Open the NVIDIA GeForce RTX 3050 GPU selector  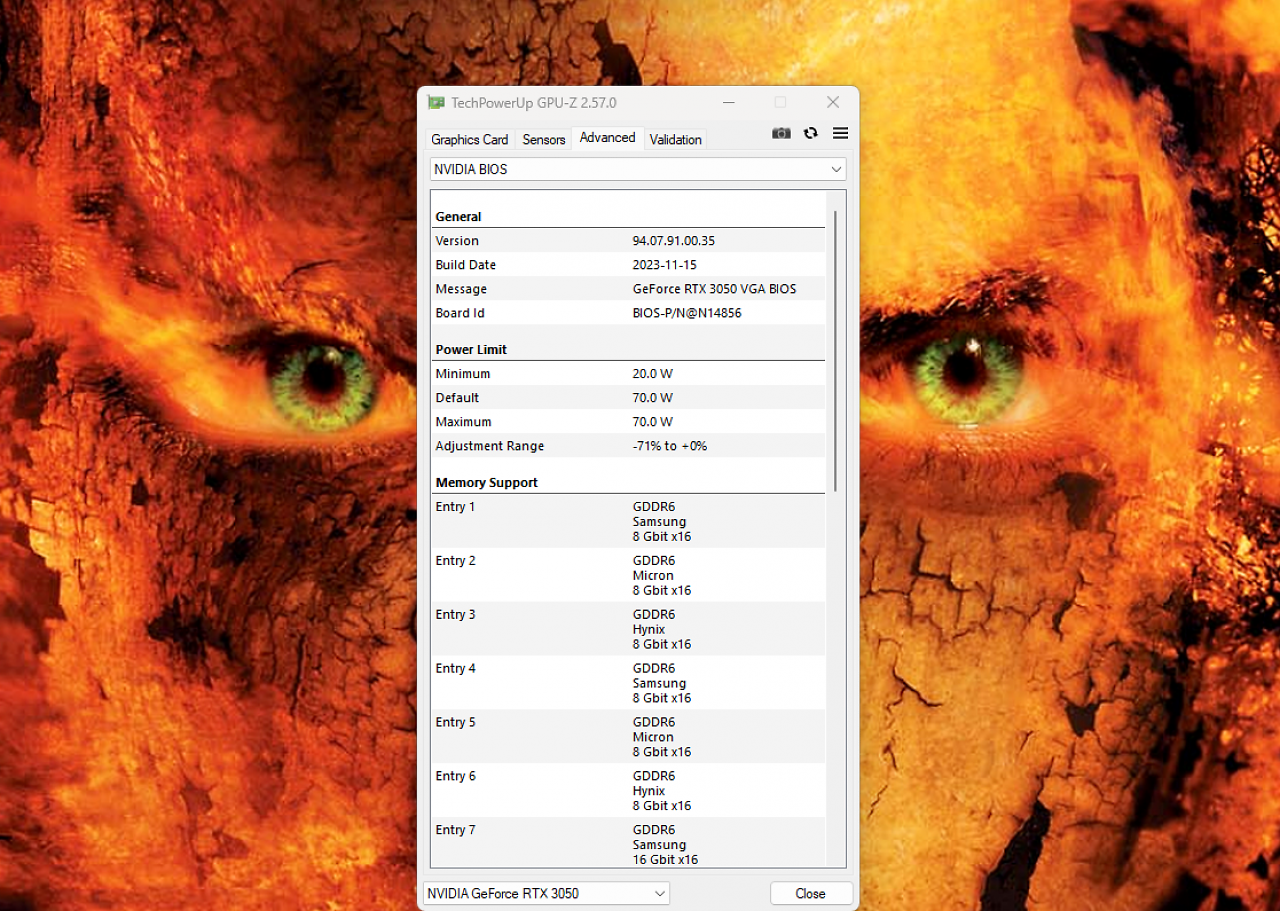(546, 893)
